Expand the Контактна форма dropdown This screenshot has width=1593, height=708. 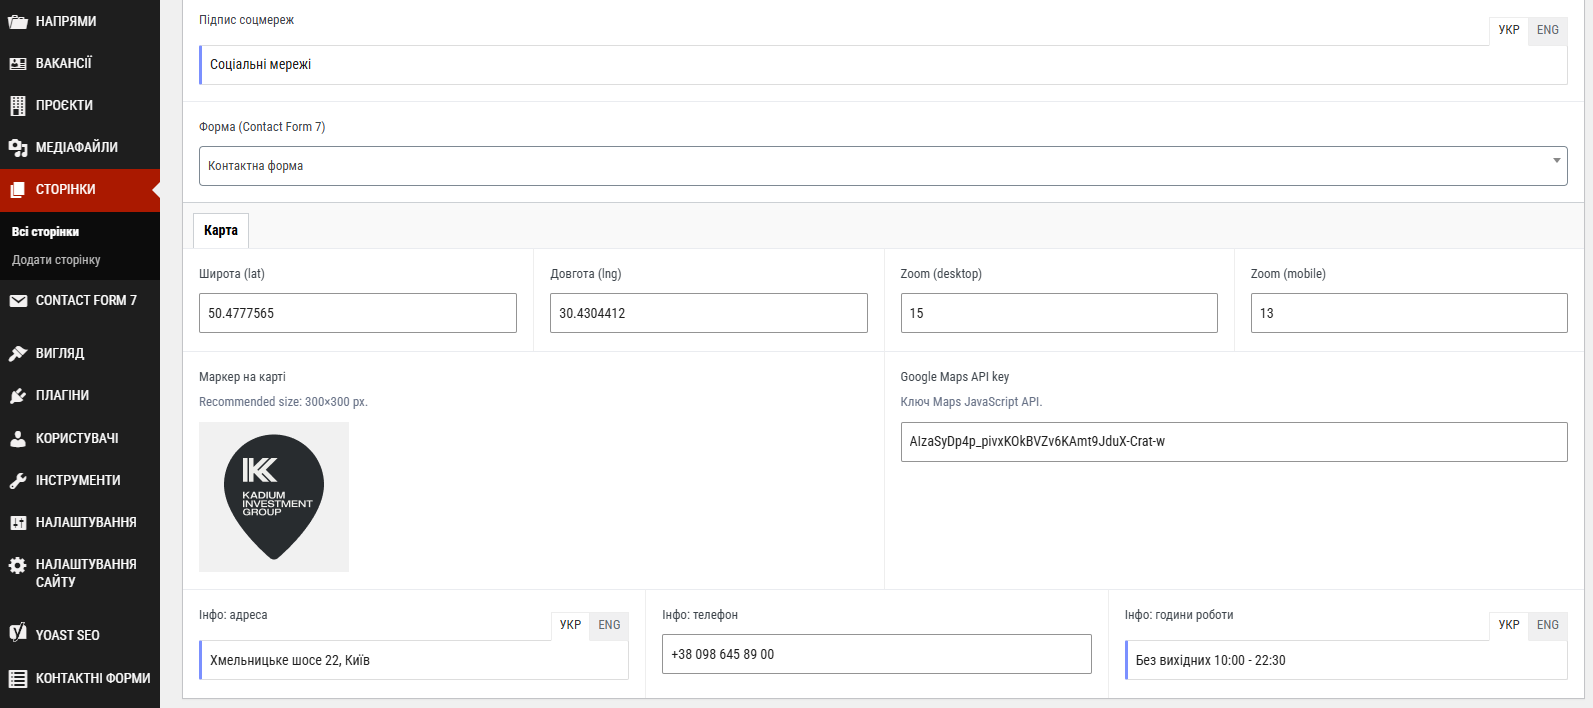click(883, 166)
